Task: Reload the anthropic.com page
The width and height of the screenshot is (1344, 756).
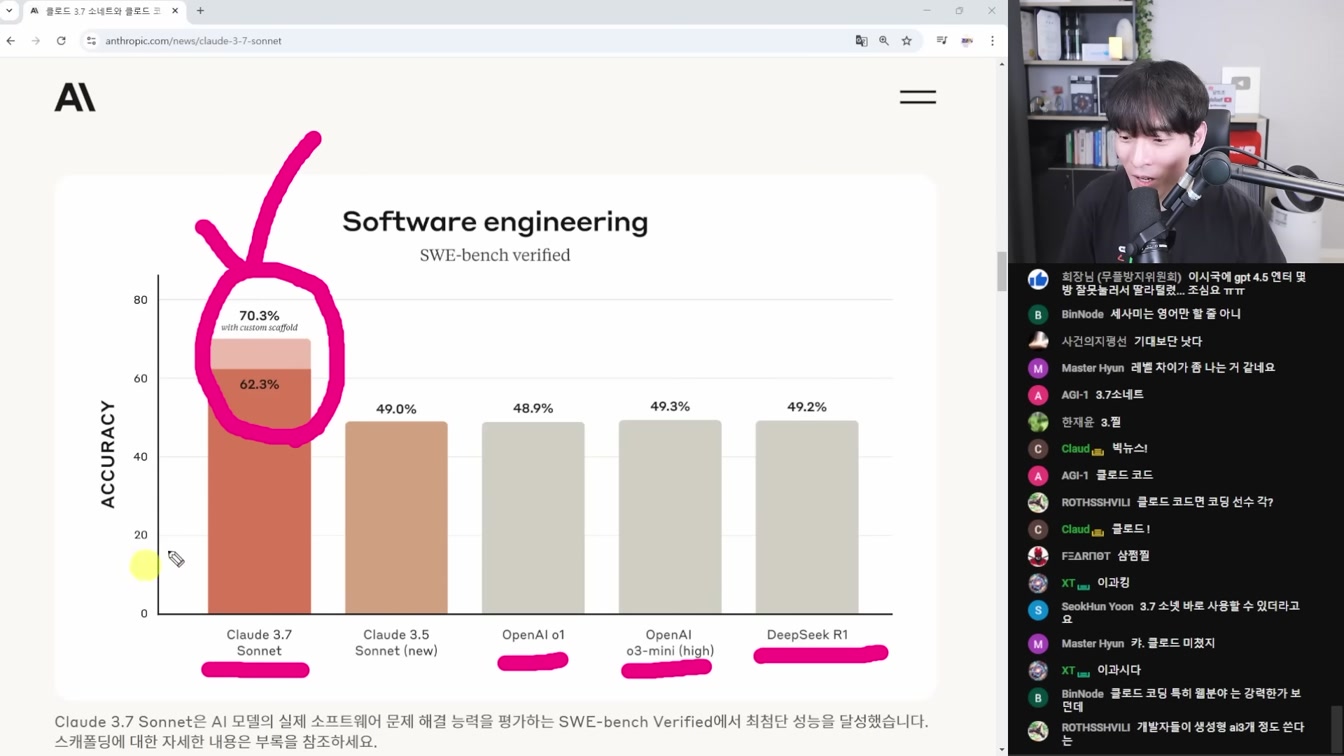Action: (x=61, y=41)
